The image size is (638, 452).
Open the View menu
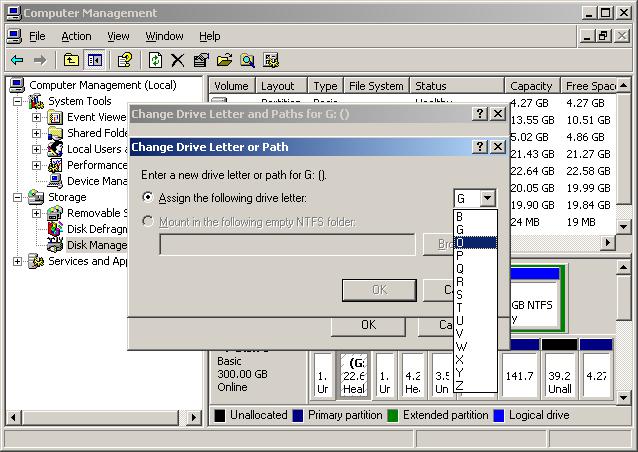point(118,36)
